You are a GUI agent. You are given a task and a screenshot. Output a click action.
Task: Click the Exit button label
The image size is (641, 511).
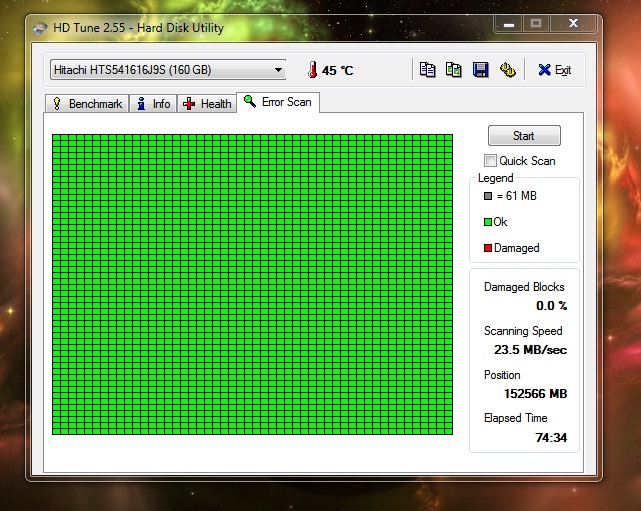(x=563, y=70)
